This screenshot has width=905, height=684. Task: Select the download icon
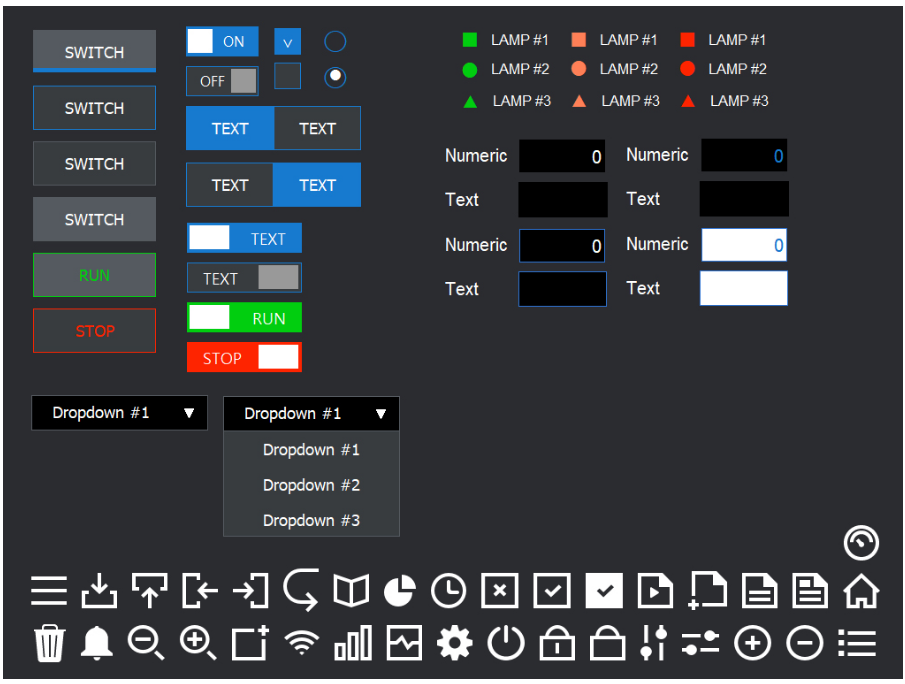(x=100, y=591)
